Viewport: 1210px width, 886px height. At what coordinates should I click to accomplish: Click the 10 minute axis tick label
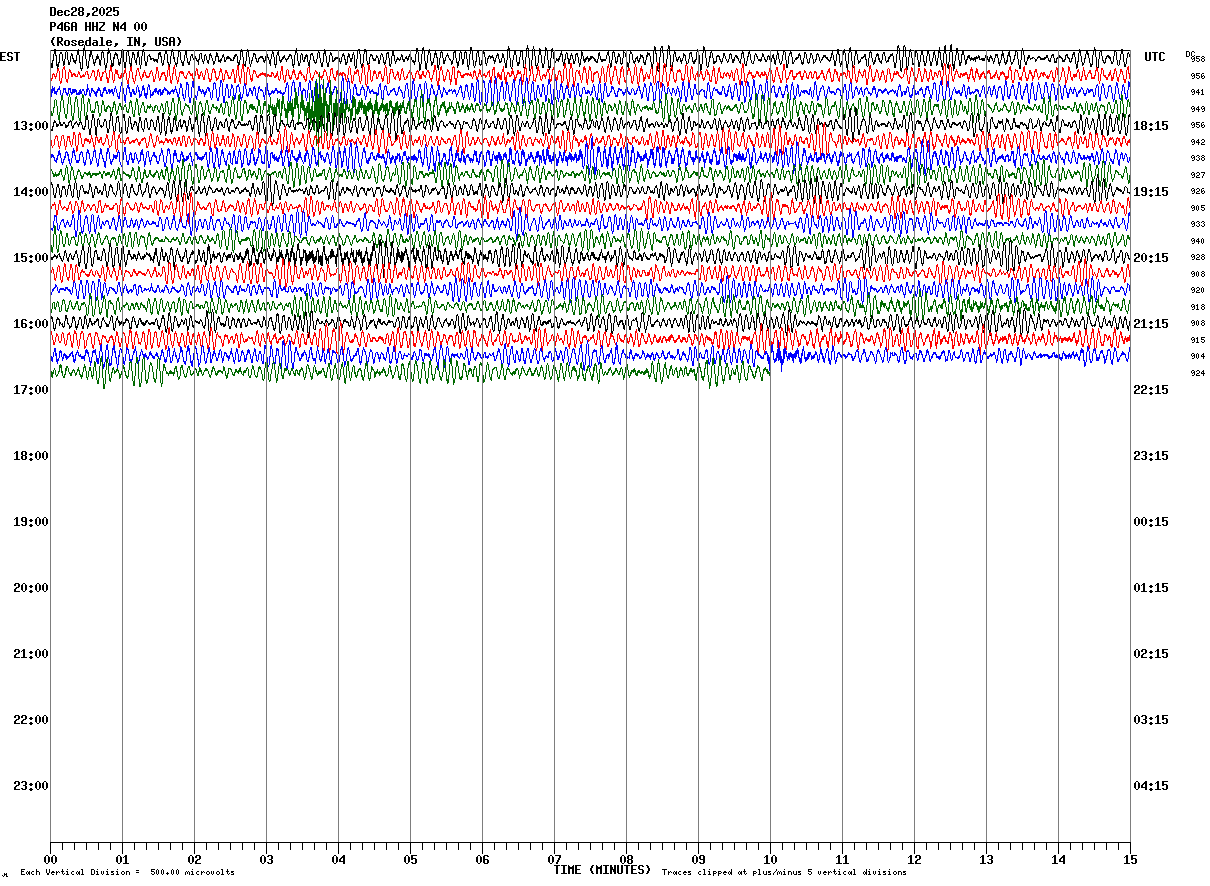[770, 859]
